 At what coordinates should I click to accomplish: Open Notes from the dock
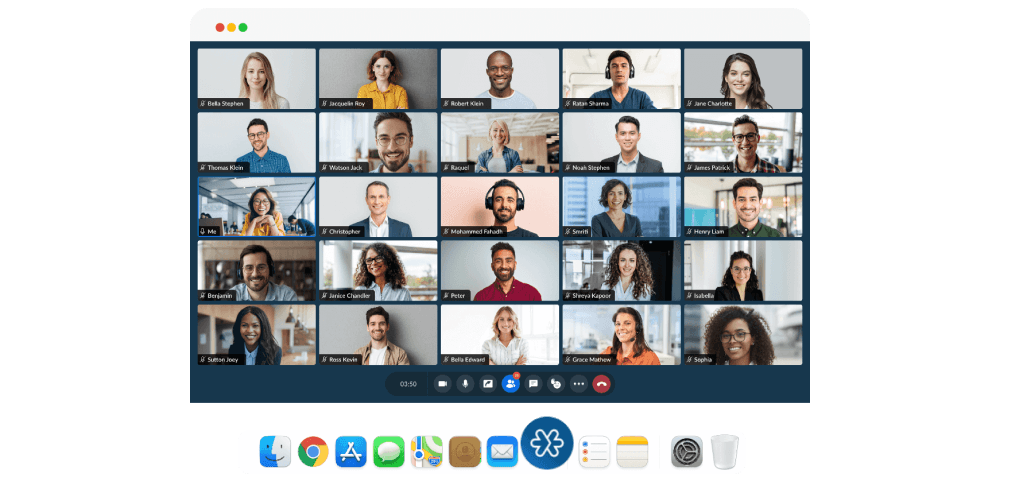click(x=632, y=452)
